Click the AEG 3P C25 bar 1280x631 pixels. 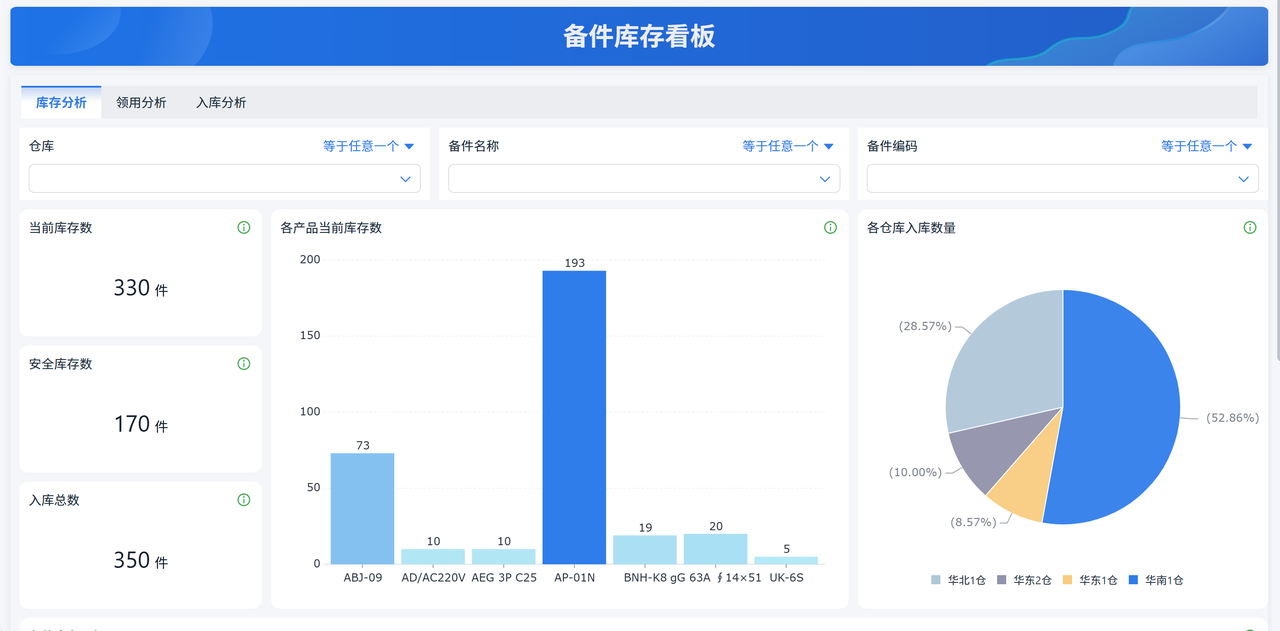[504, 556]
